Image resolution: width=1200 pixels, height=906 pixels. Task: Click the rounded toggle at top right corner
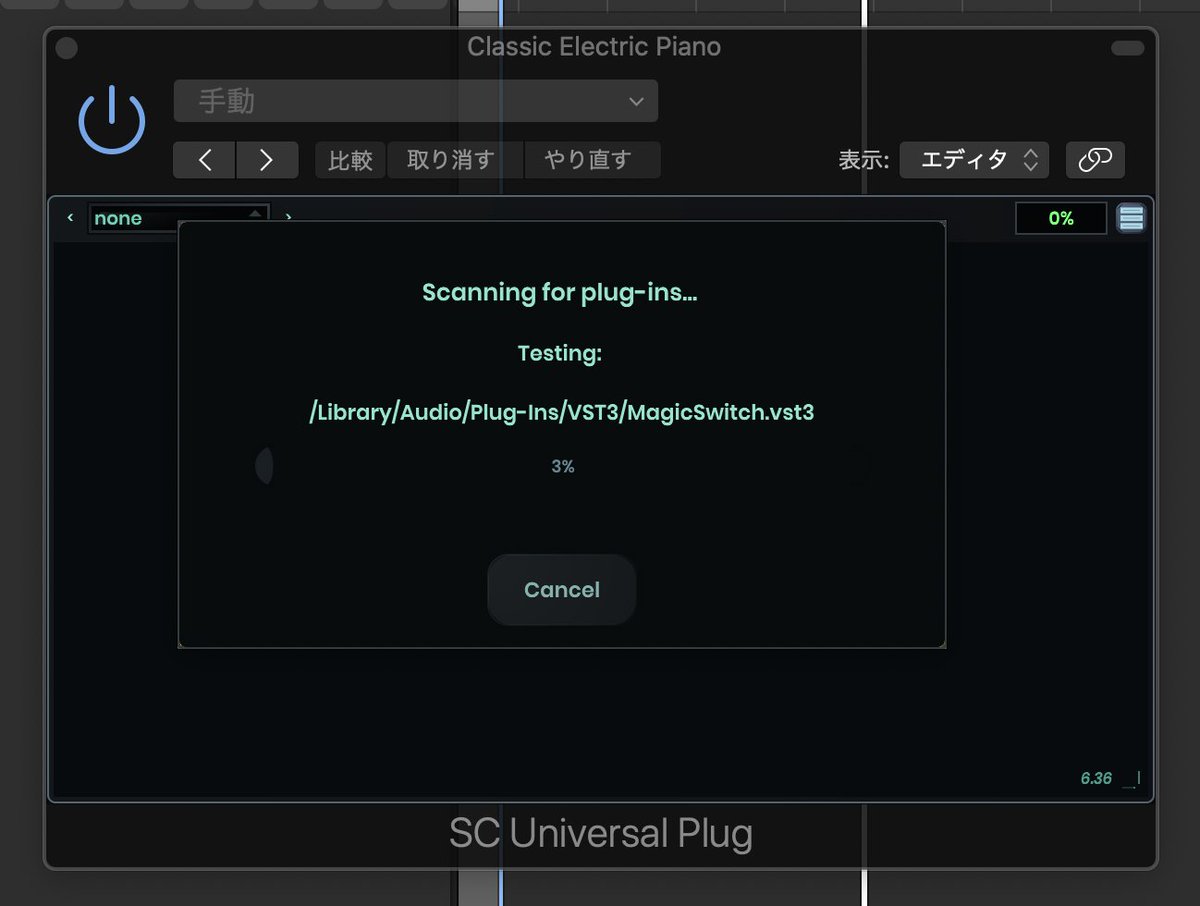(x=1126, y=46)
